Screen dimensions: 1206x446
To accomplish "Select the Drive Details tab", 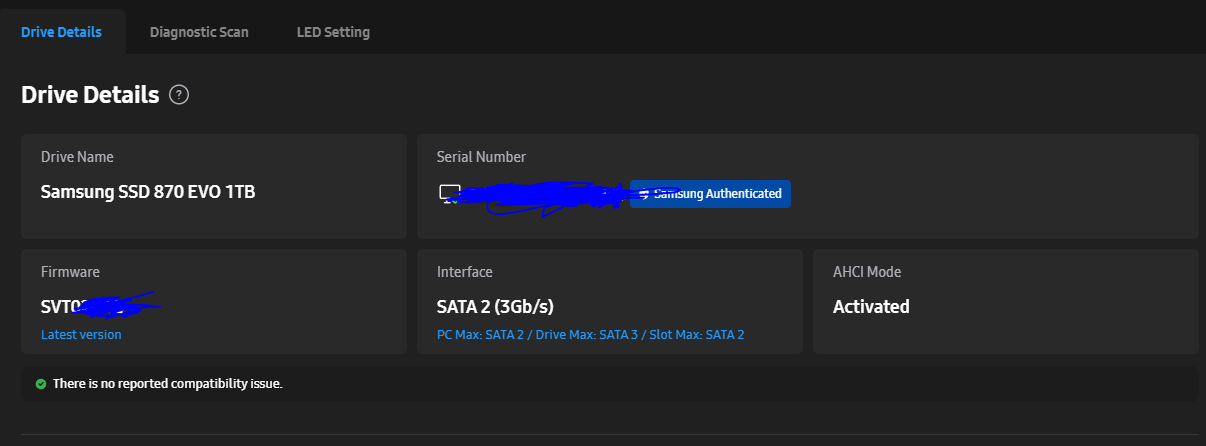I will [61, 32].
